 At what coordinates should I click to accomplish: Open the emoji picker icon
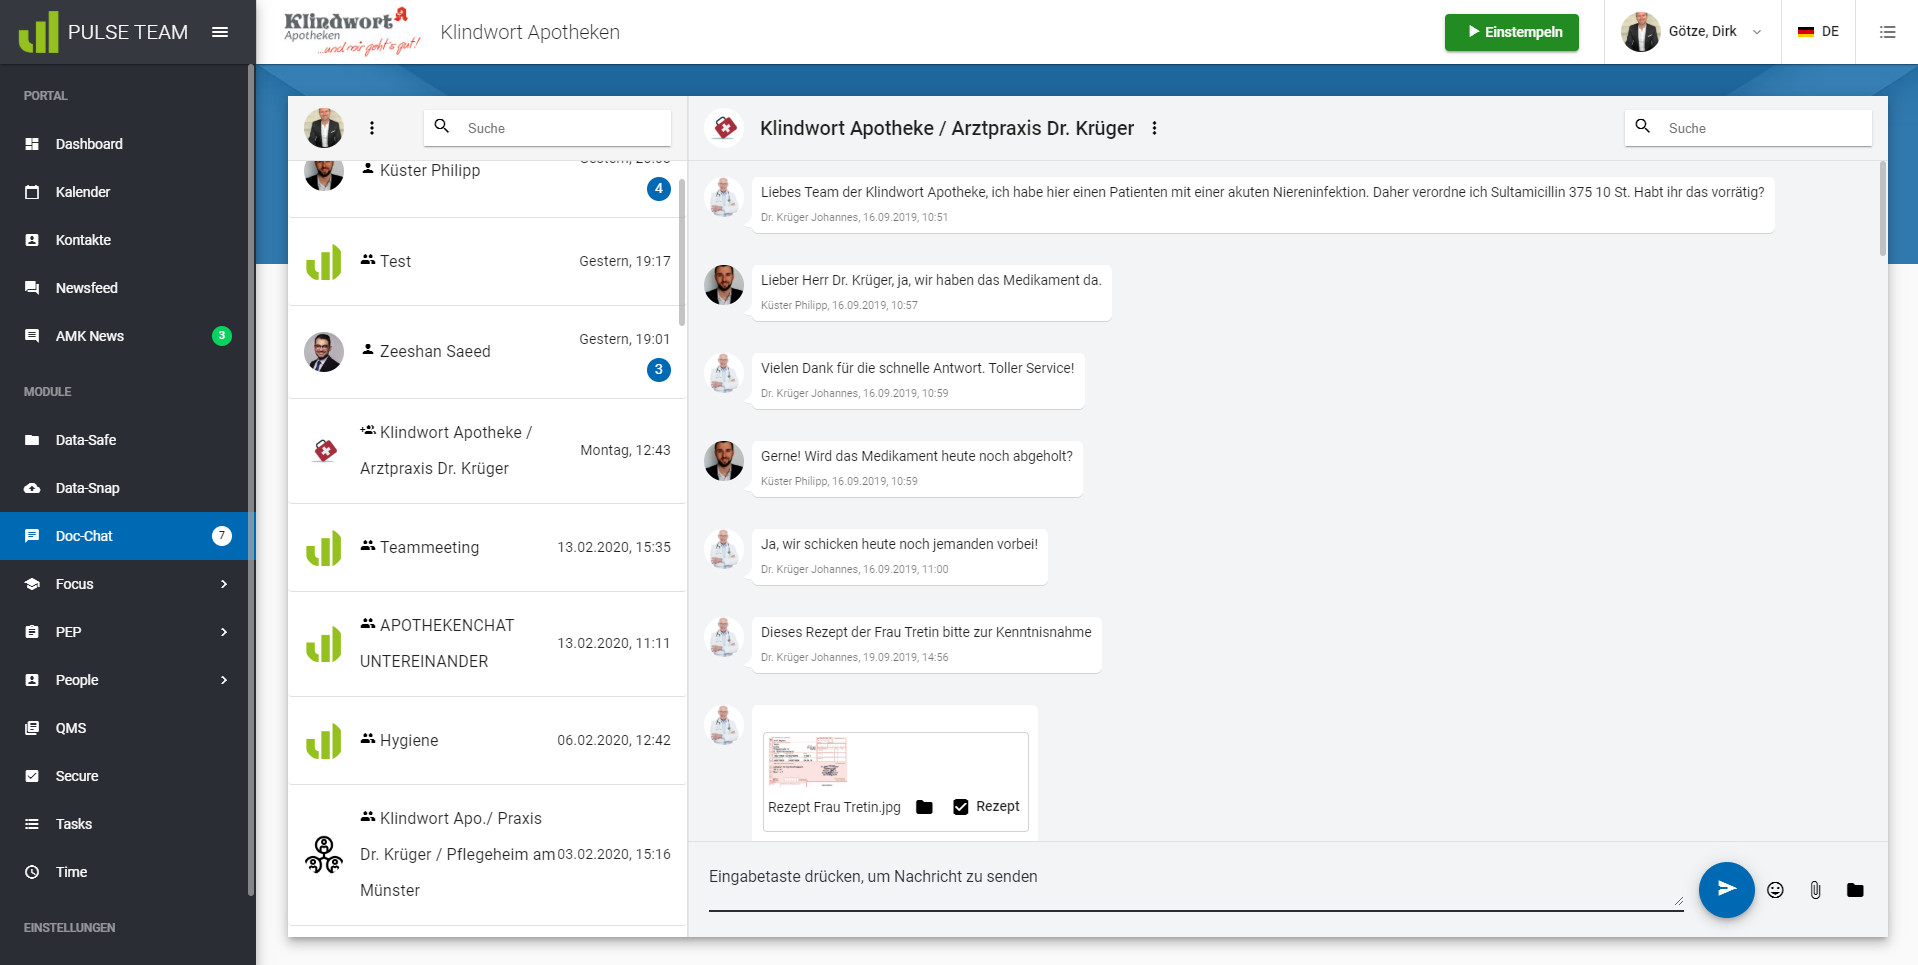pyautogui.click(x=1775, y=890)
